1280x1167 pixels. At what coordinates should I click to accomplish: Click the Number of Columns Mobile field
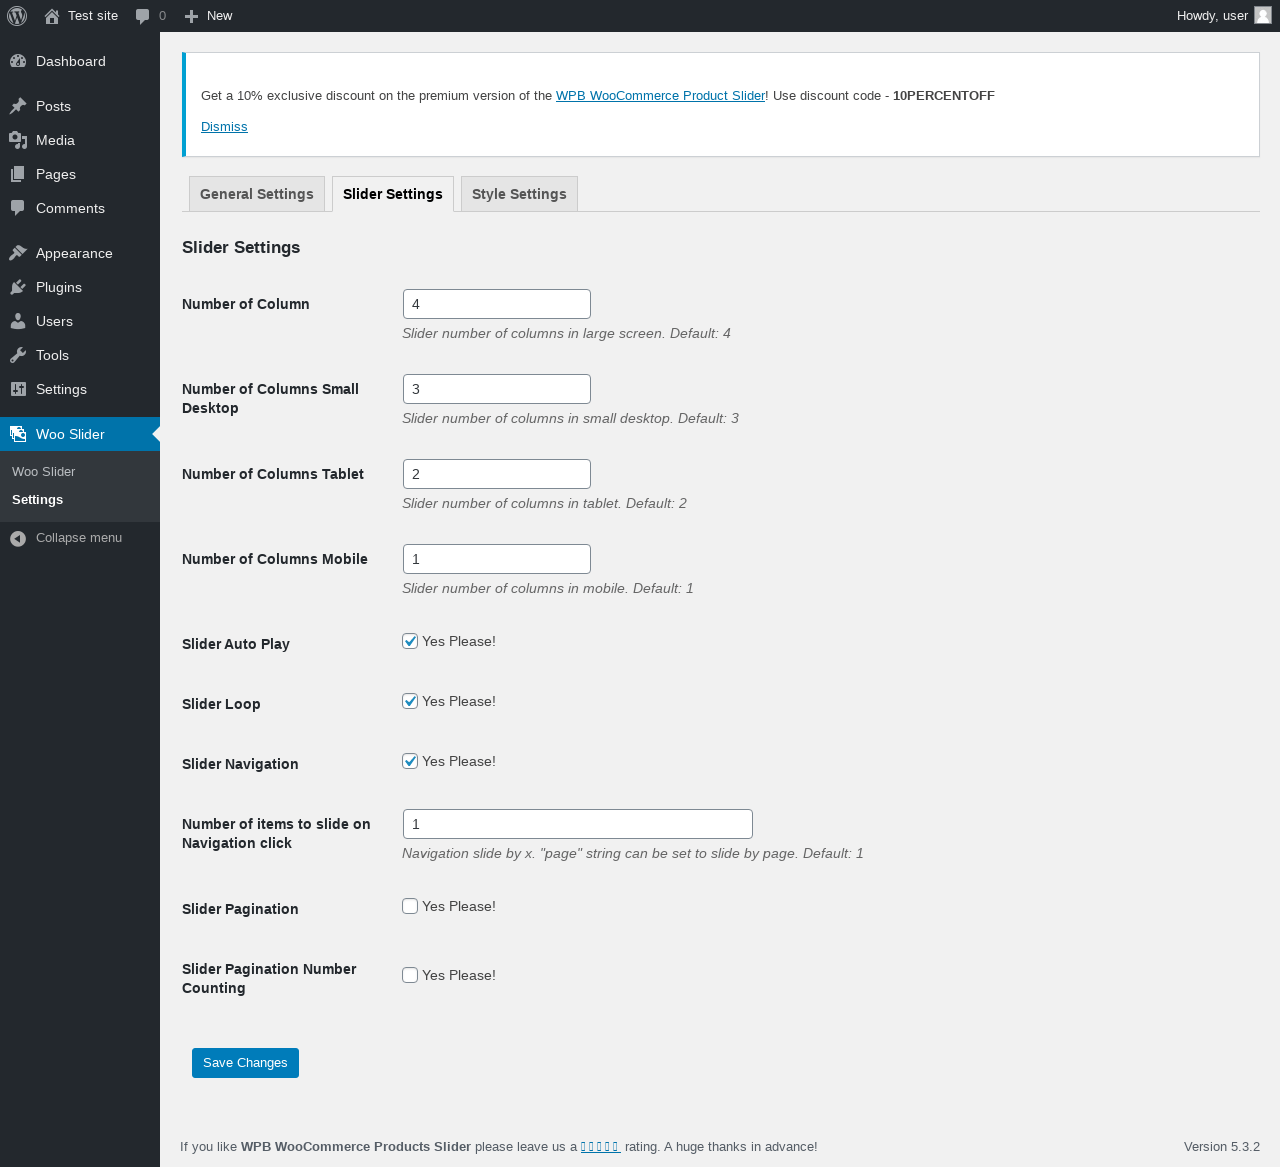[x=497, y=559]
